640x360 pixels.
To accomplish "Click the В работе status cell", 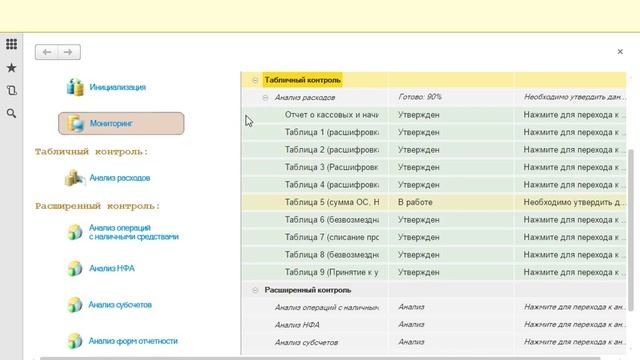I will click(x=451, y=202).
